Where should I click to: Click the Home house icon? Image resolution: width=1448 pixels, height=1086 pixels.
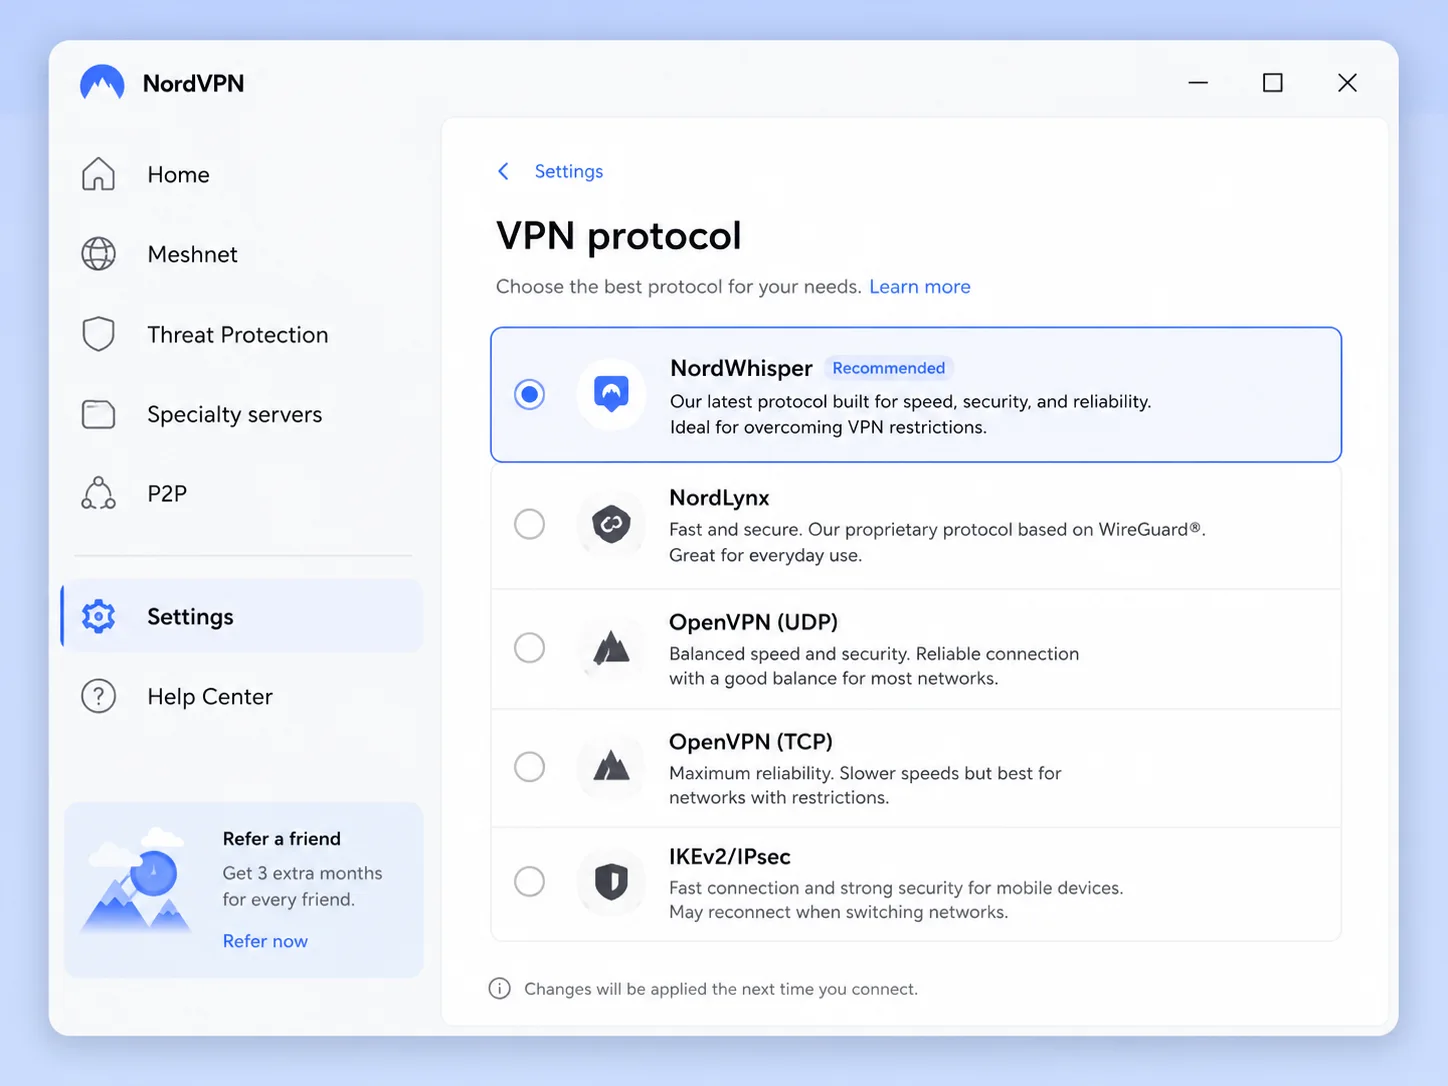(x=98, y=174)
